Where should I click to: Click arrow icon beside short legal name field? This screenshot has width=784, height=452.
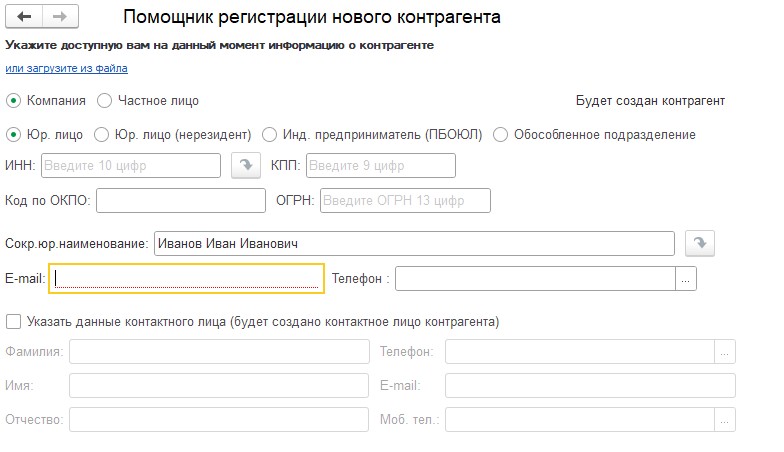[700, 244]
